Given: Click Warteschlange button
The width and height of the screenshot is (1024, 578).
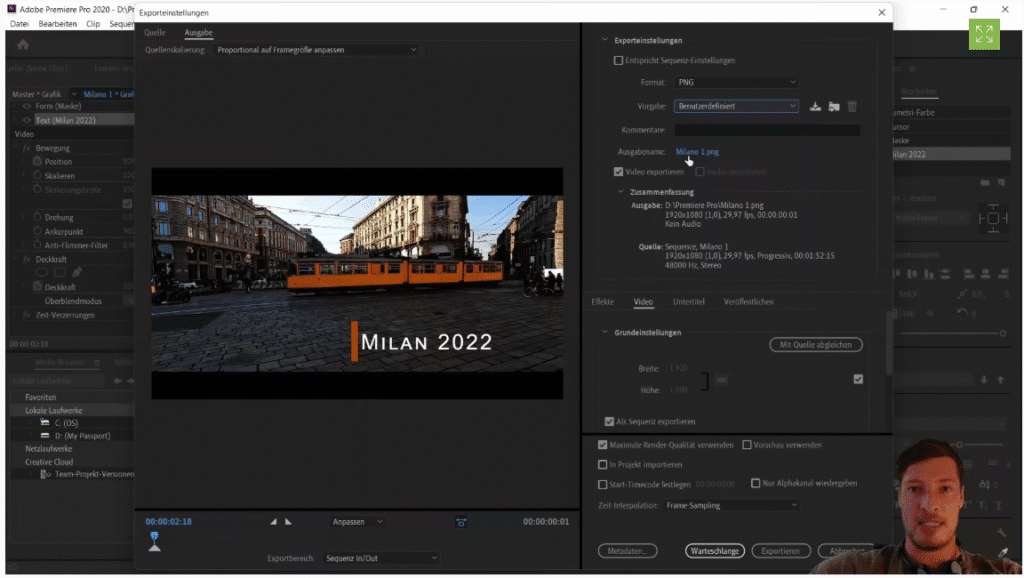Looking at the screenshot, I should click(714, 551).
